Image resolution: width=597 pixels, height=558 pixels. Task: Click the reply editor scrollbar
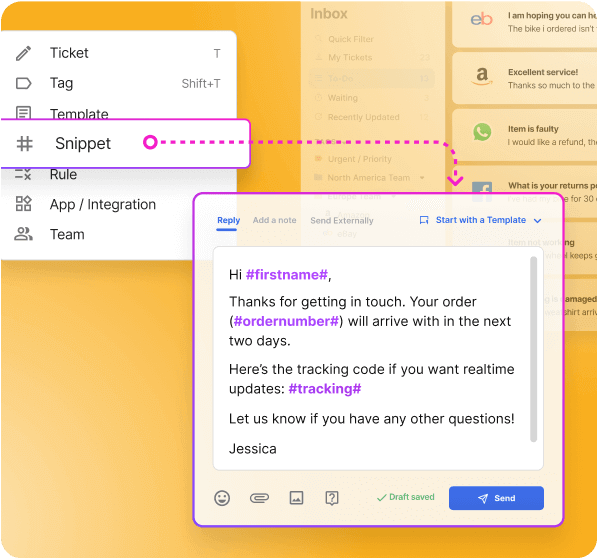[x=533, y=349]
